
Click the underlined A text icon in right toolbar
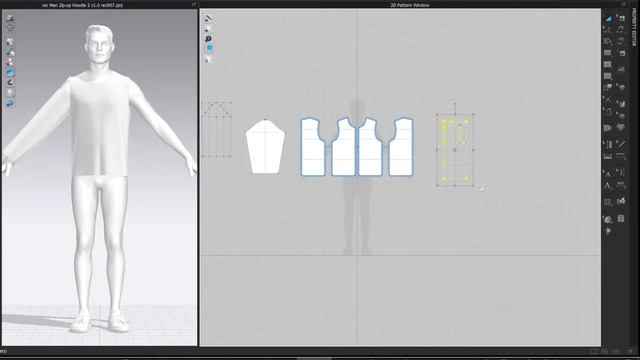(607, 186)
